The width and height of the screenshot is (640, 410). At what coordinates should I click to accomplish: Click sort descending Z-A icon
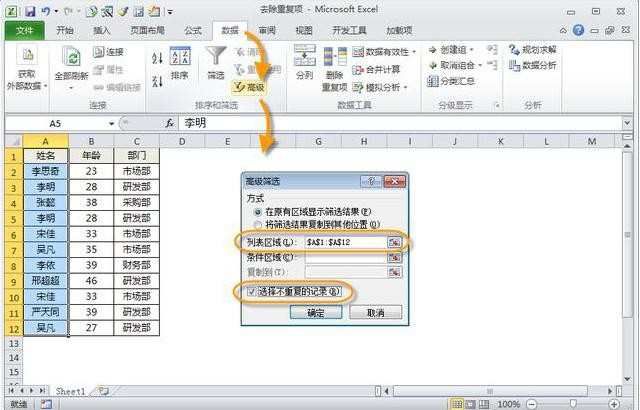[158, 80]
